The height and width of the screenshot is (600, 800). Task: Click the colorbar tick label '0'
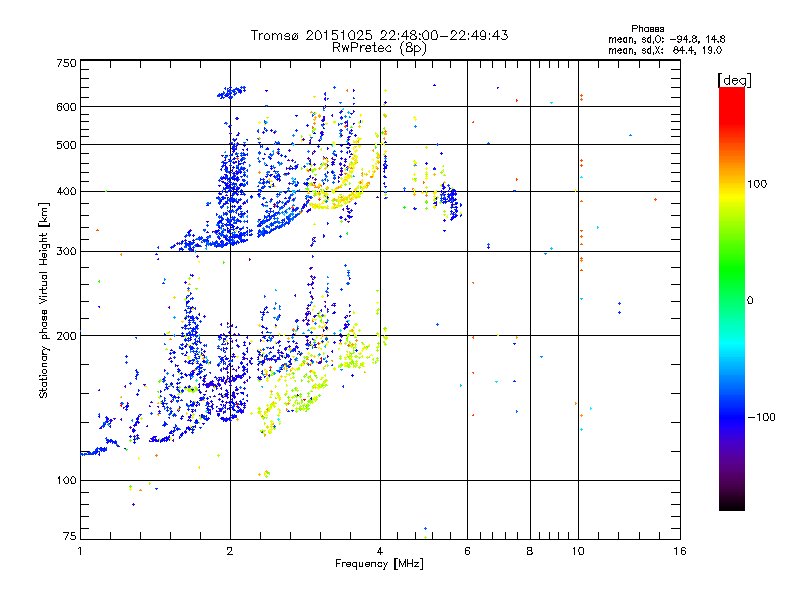pos(750,301)
